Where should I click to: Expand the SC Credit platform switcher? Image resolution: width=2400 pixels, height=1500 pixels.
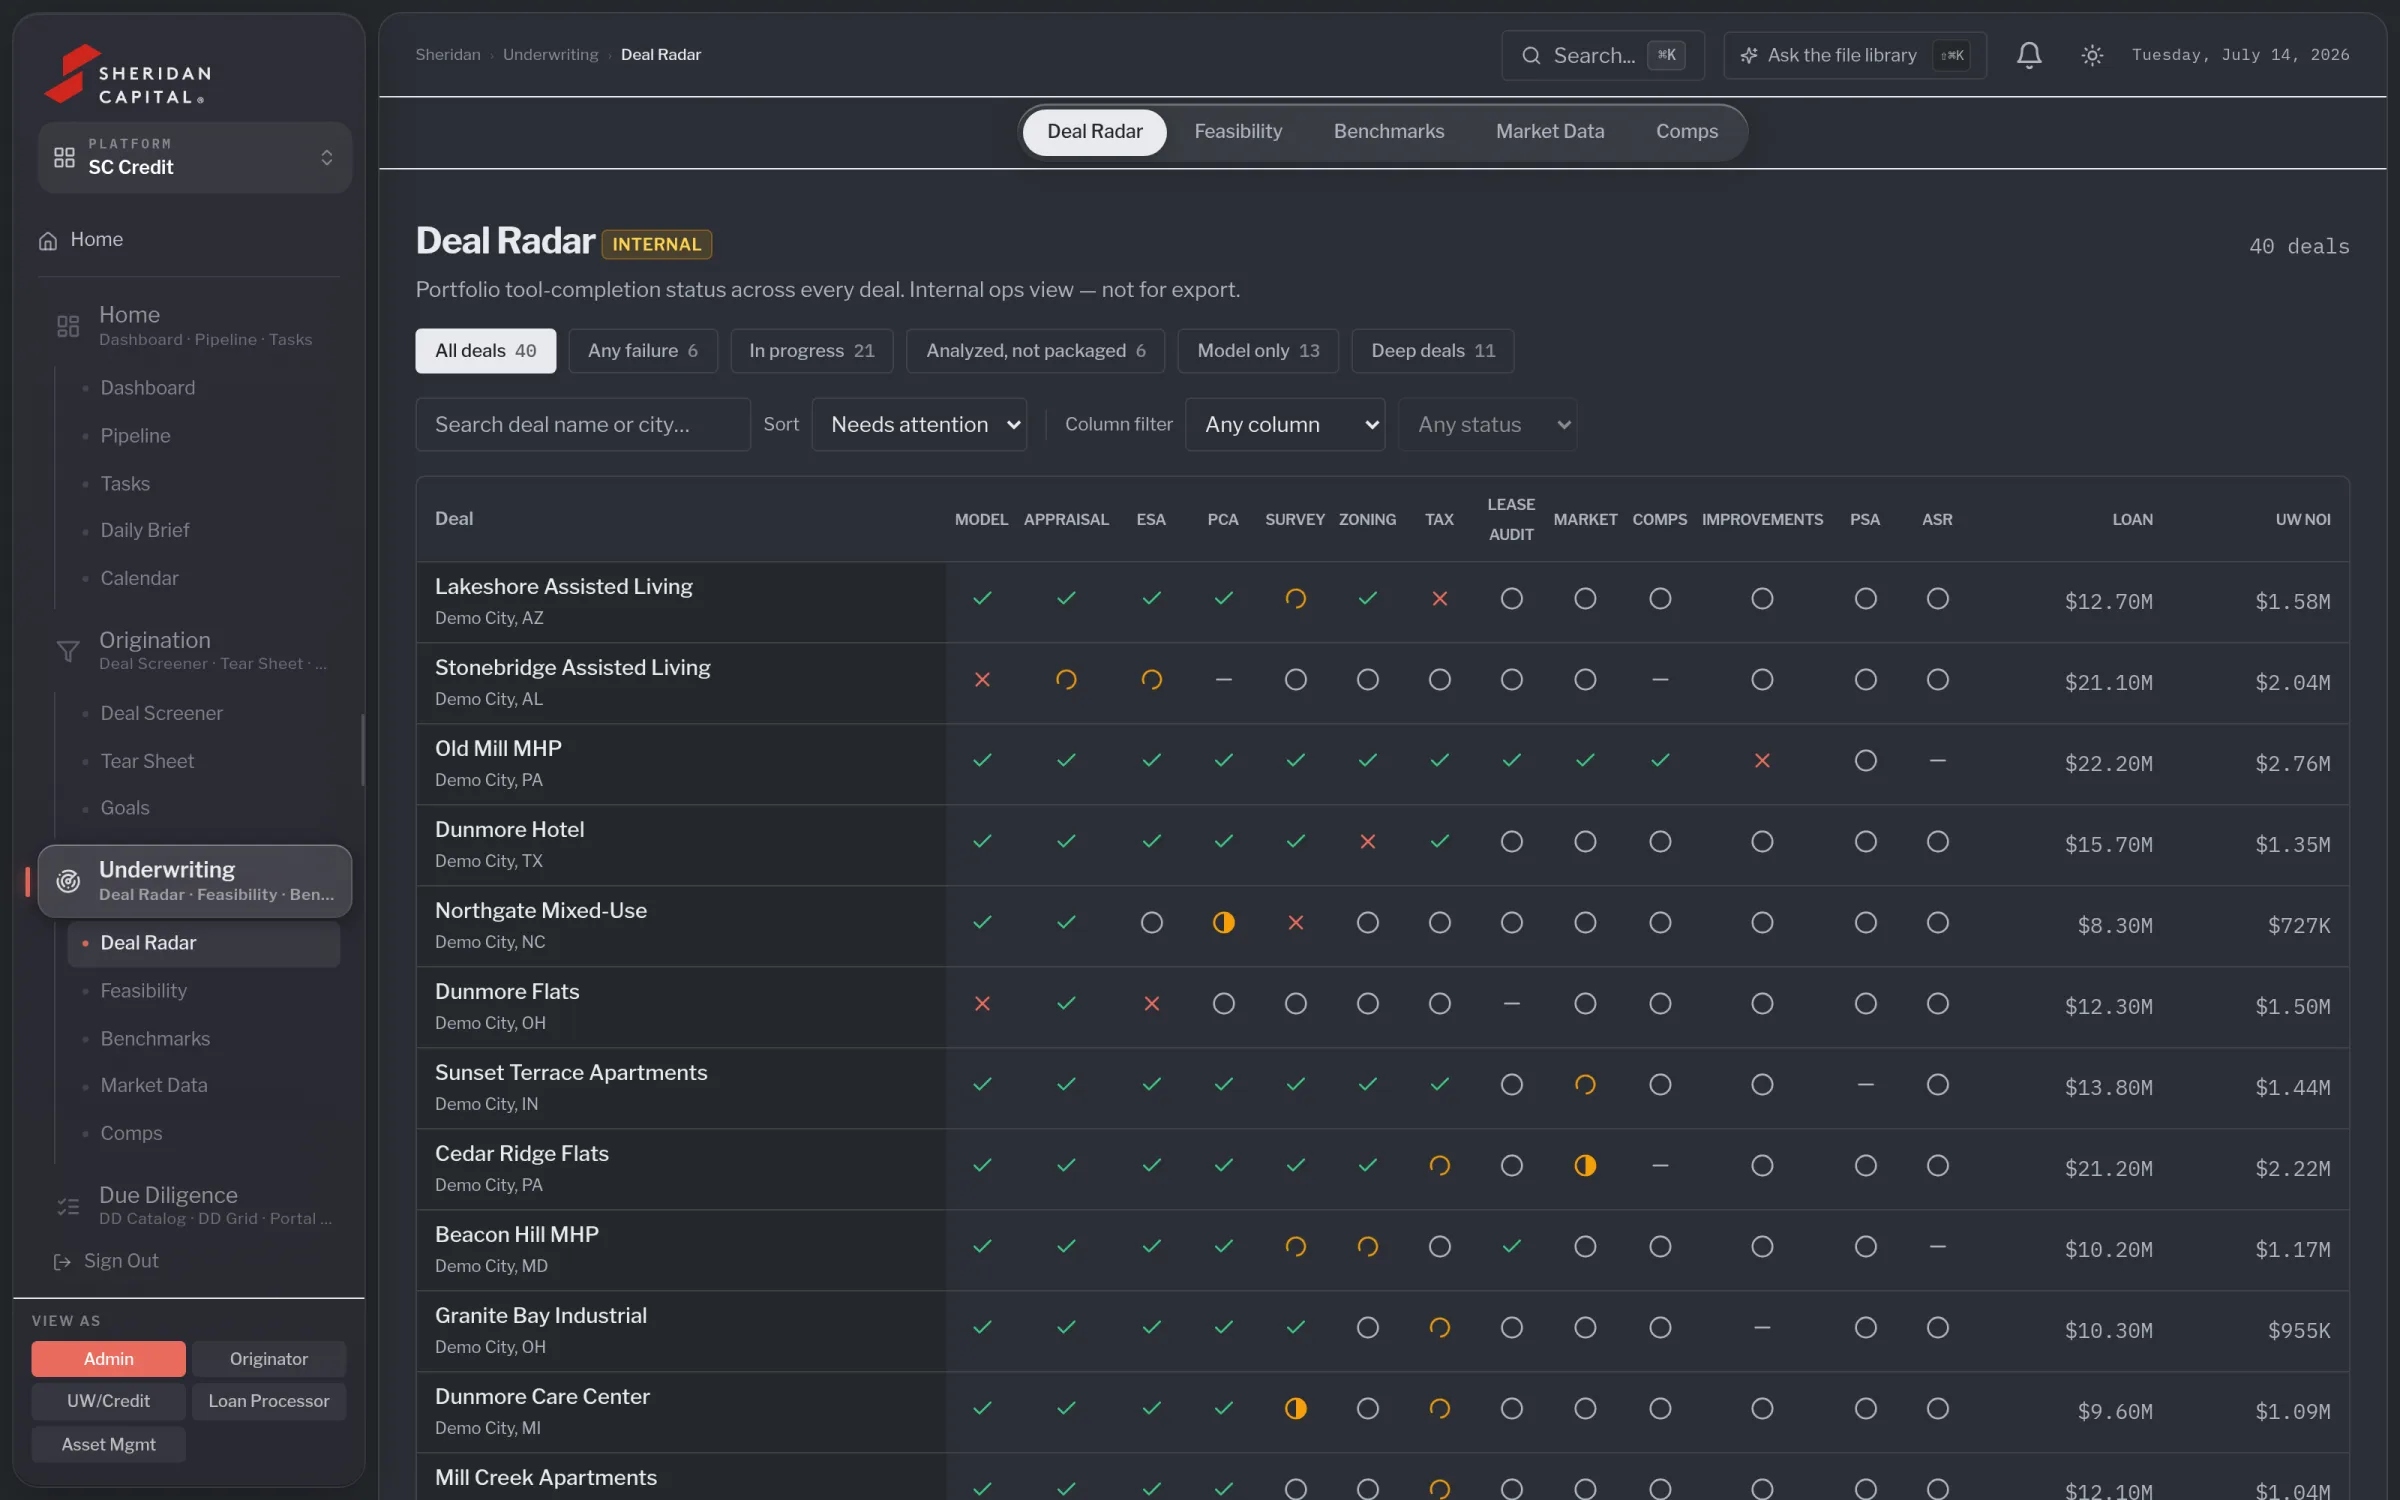pyautogui.click(x=195, y=158)
